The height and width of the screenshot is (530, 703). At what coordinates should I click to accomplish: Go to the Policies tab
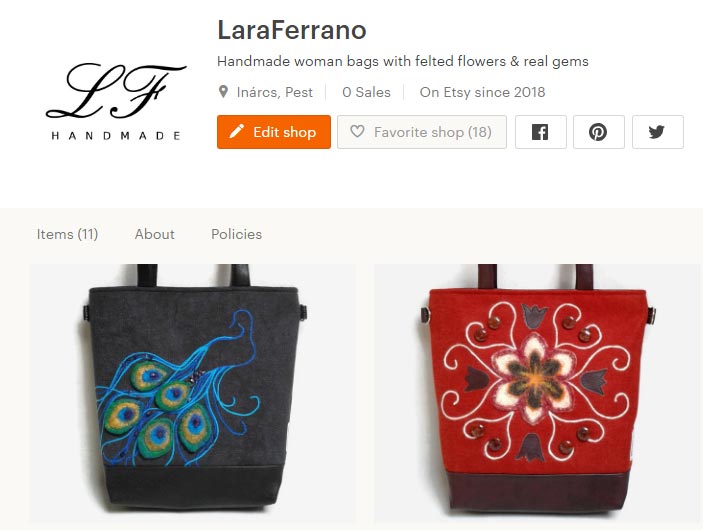tap(236, 234)
